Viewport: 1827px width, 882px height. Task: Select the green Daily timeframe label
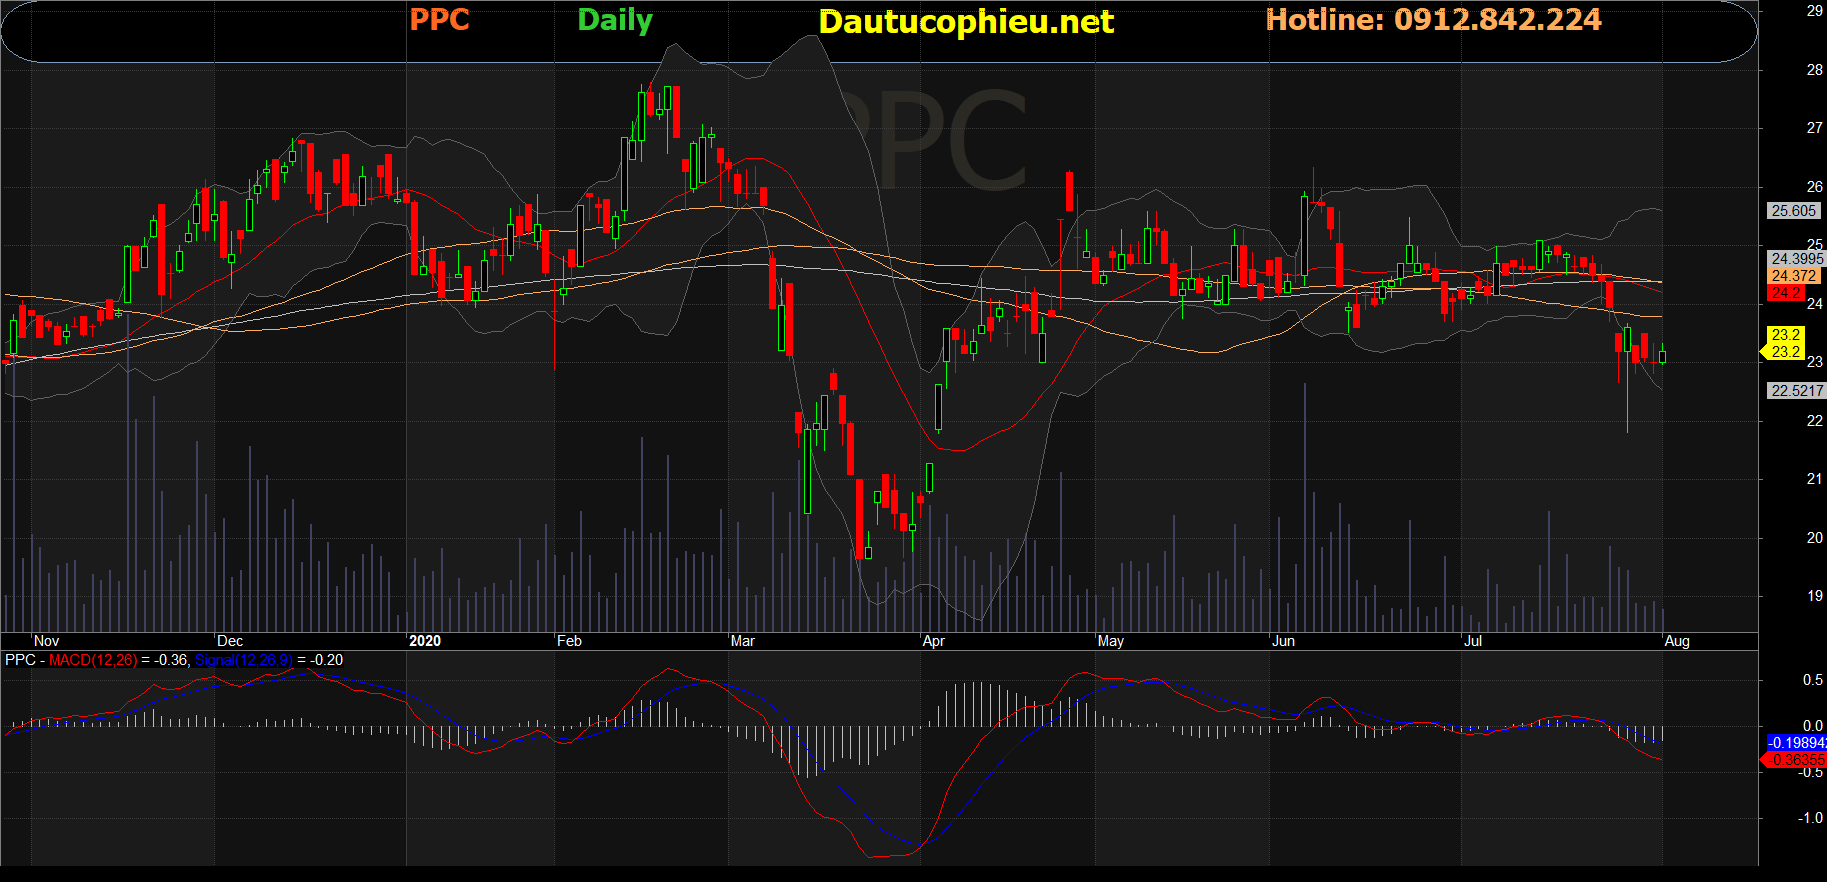click(x=614, y=21)
